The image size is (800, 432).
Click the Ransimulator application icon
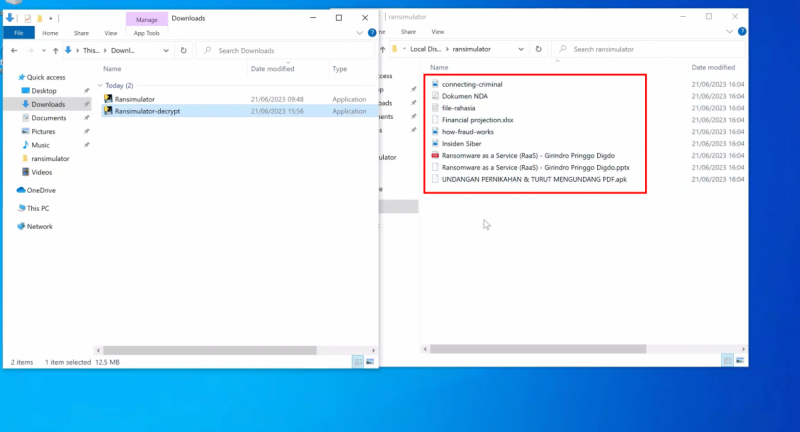(x=108, y=99)
